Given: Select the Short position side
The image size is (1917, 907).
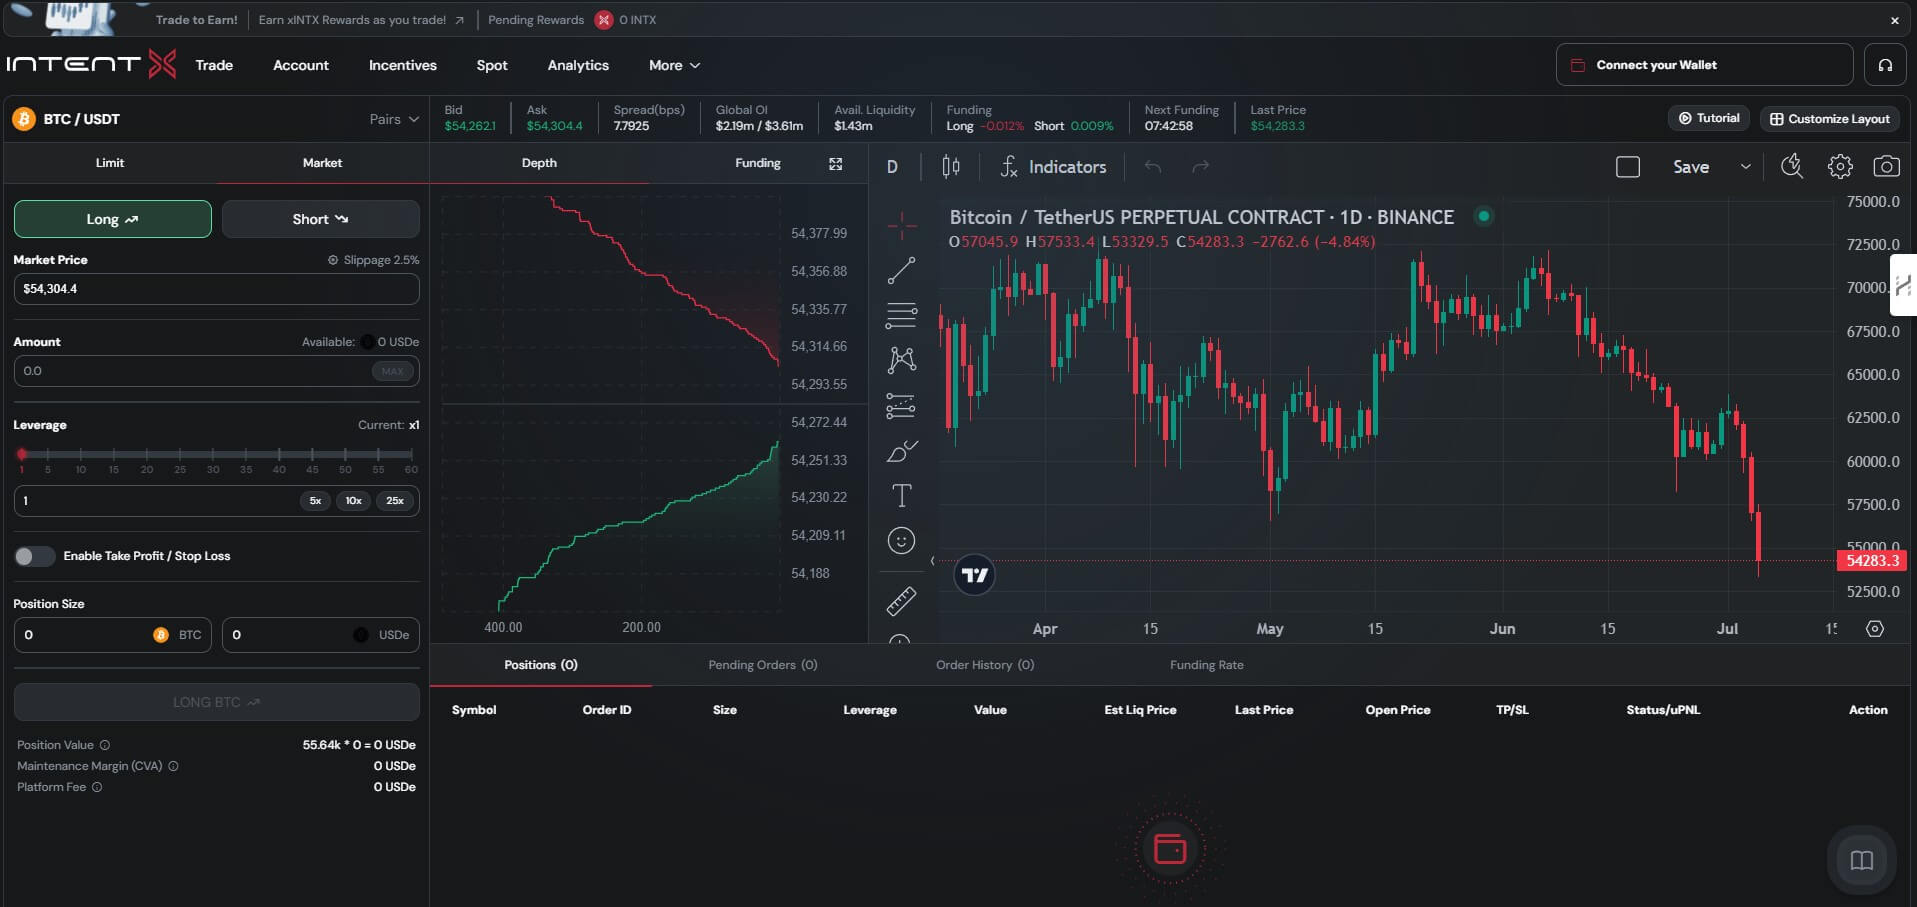Looking at the screenshot, I should click(x=320, y=219).
